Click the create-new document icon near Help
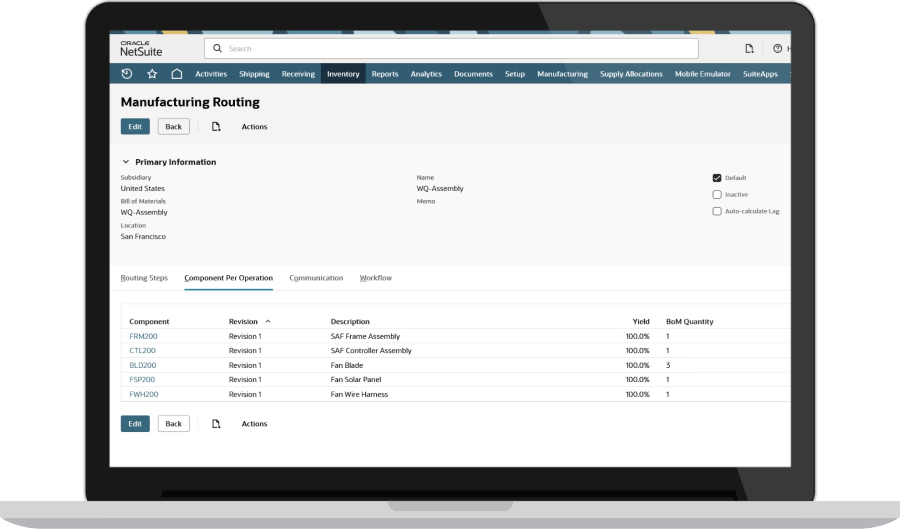Screen dimensions: 900x529 pos(749,49)
